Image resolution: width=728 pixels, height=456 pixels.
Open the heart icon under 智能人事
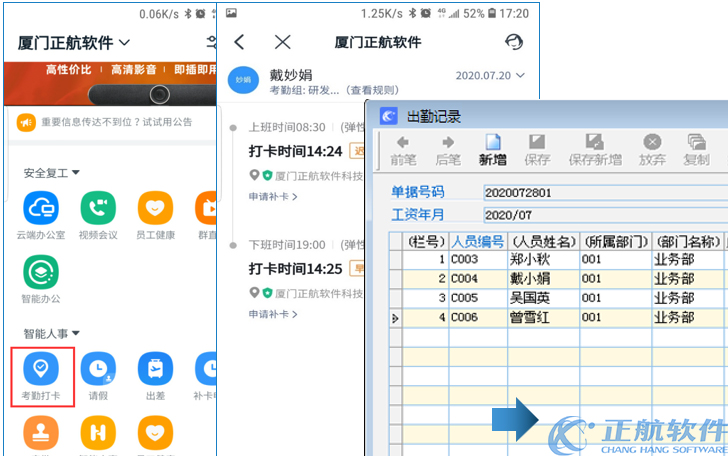pos(155,433)
